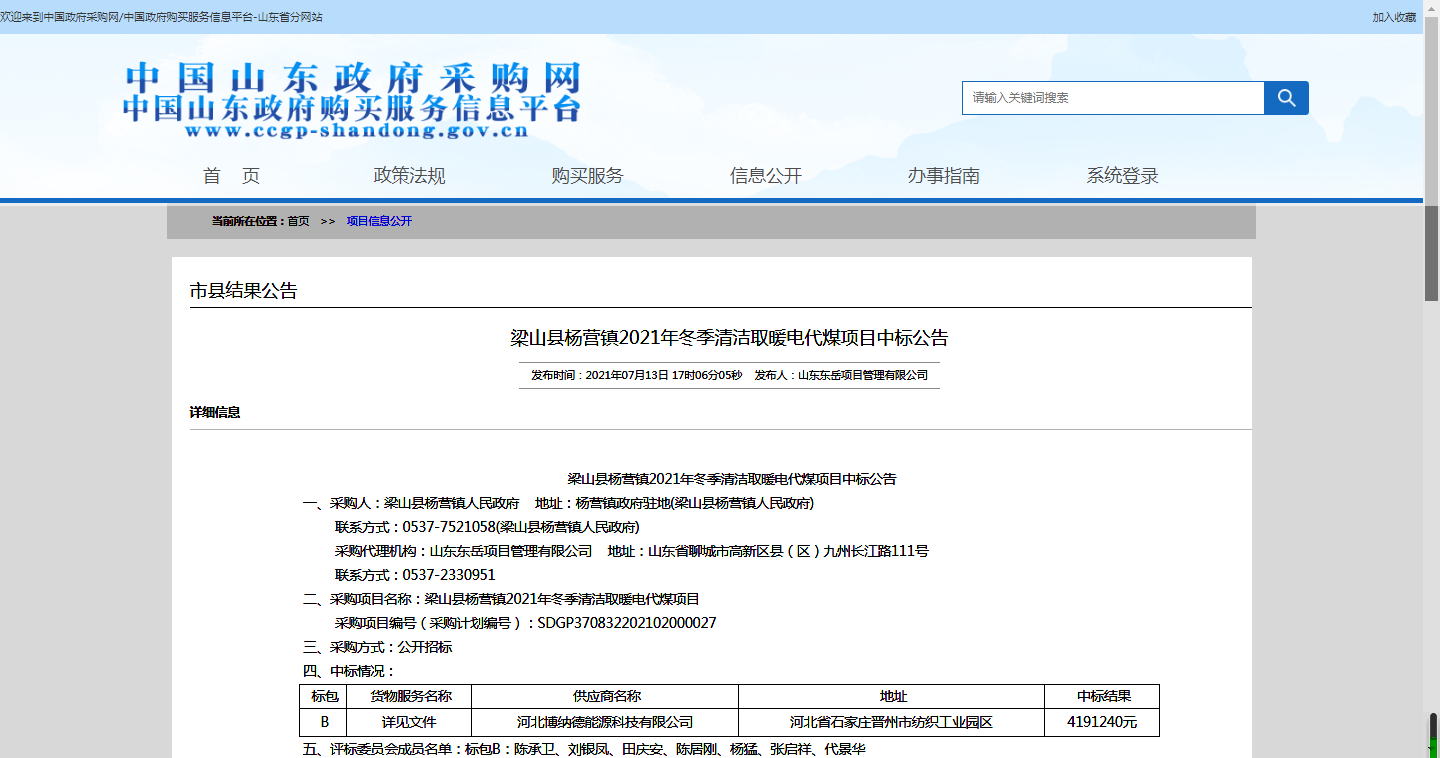Open the 首页 navigation menu item
The width and height of the screenshot is (1440, 758).
pos(230,175)
